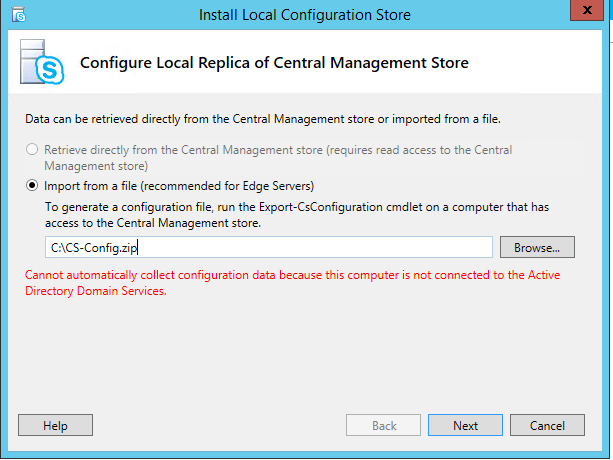Click the window title 'Install Local Configuration Store'
Viewport: 613px width, 460px height.
click(305, 15)
